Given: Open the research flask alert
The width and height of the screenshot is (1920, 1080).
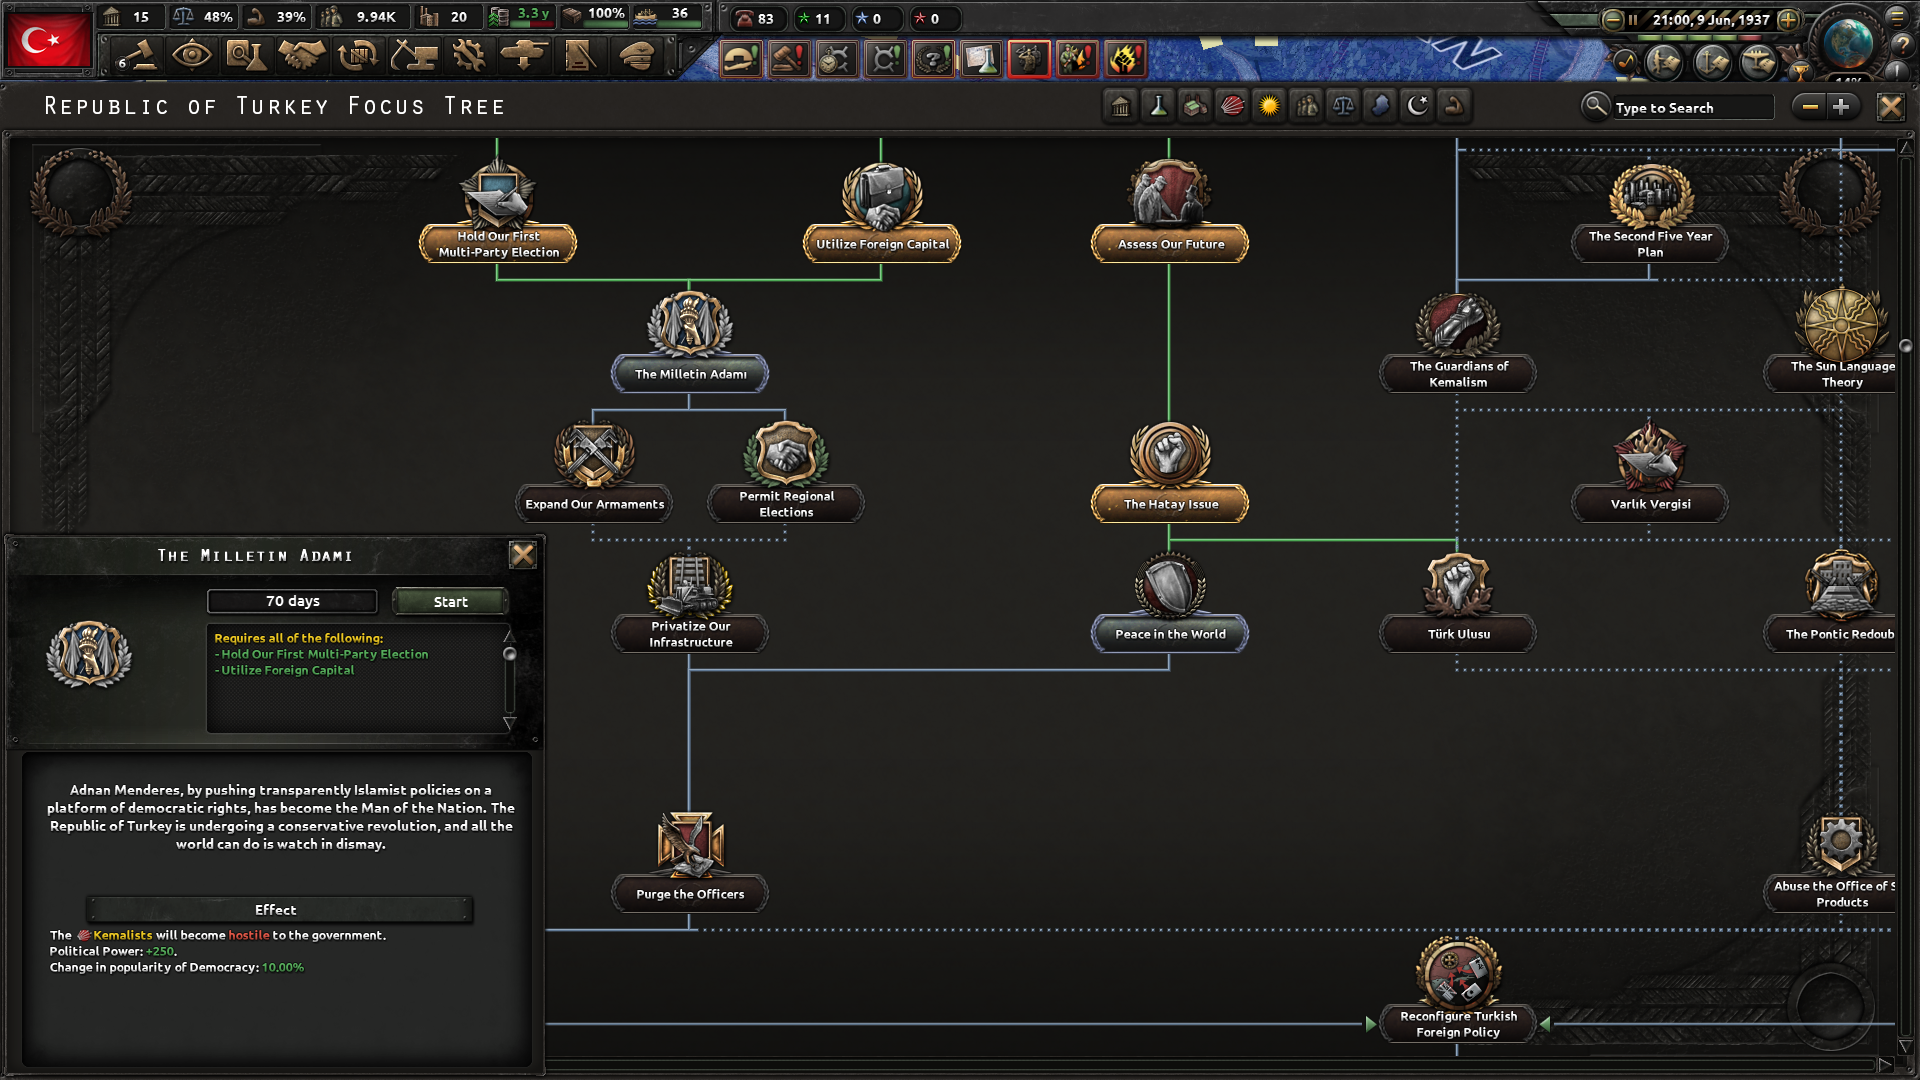Looking at the screenshot, I should pyautogui.click(x=981, y=59).
